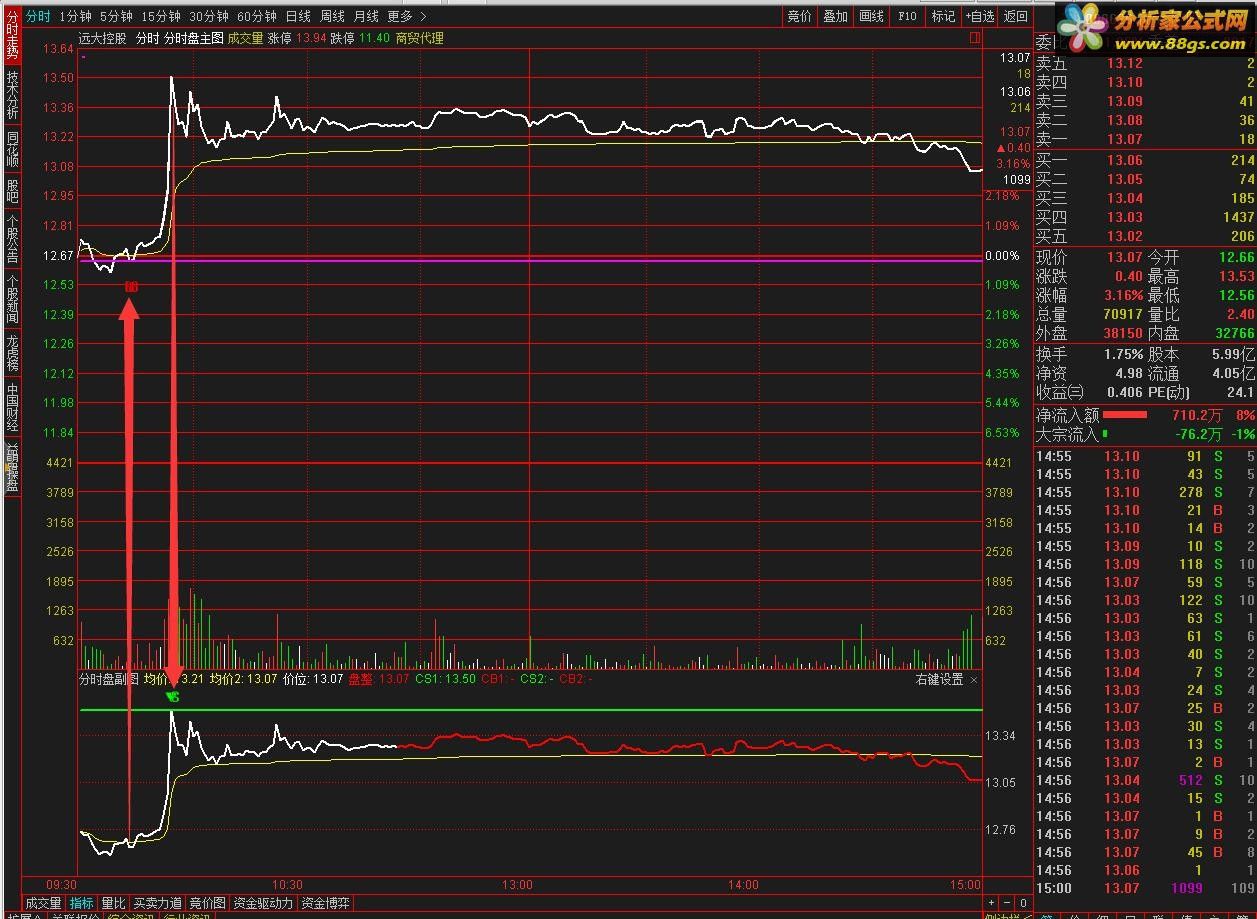This screenshot has height=919, width=1257.
Task: Click the 最低 12.56 value
Action: [1238, 296]
